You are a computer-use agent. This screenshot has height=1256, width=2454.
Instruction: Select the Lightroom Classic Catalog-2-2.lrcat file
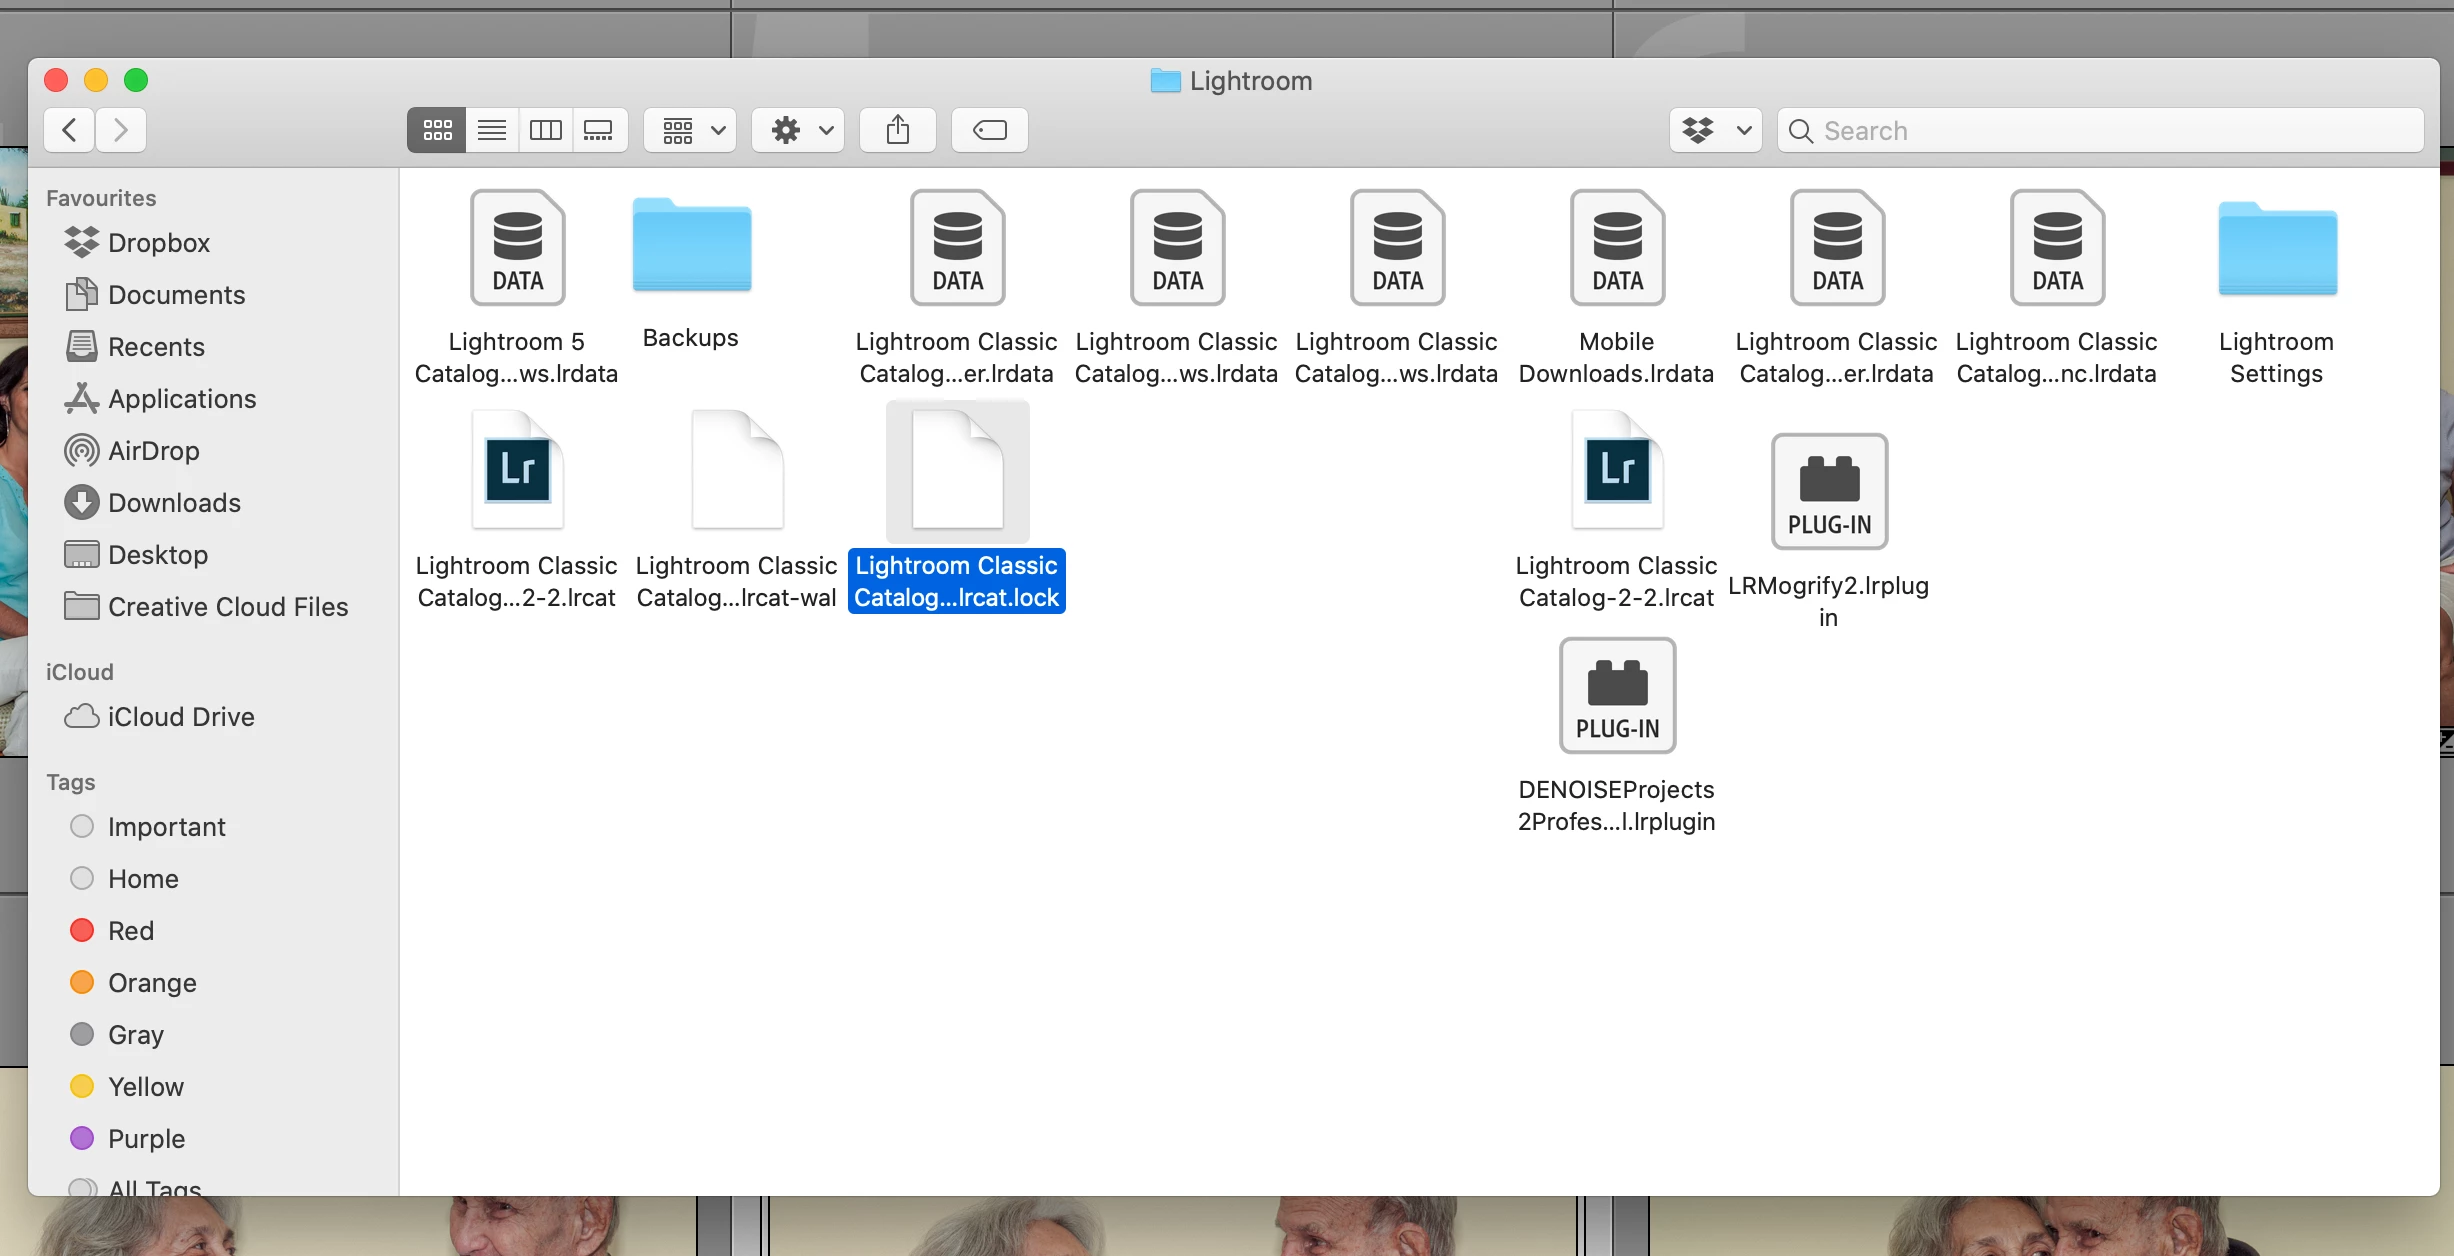point(1616,470)
